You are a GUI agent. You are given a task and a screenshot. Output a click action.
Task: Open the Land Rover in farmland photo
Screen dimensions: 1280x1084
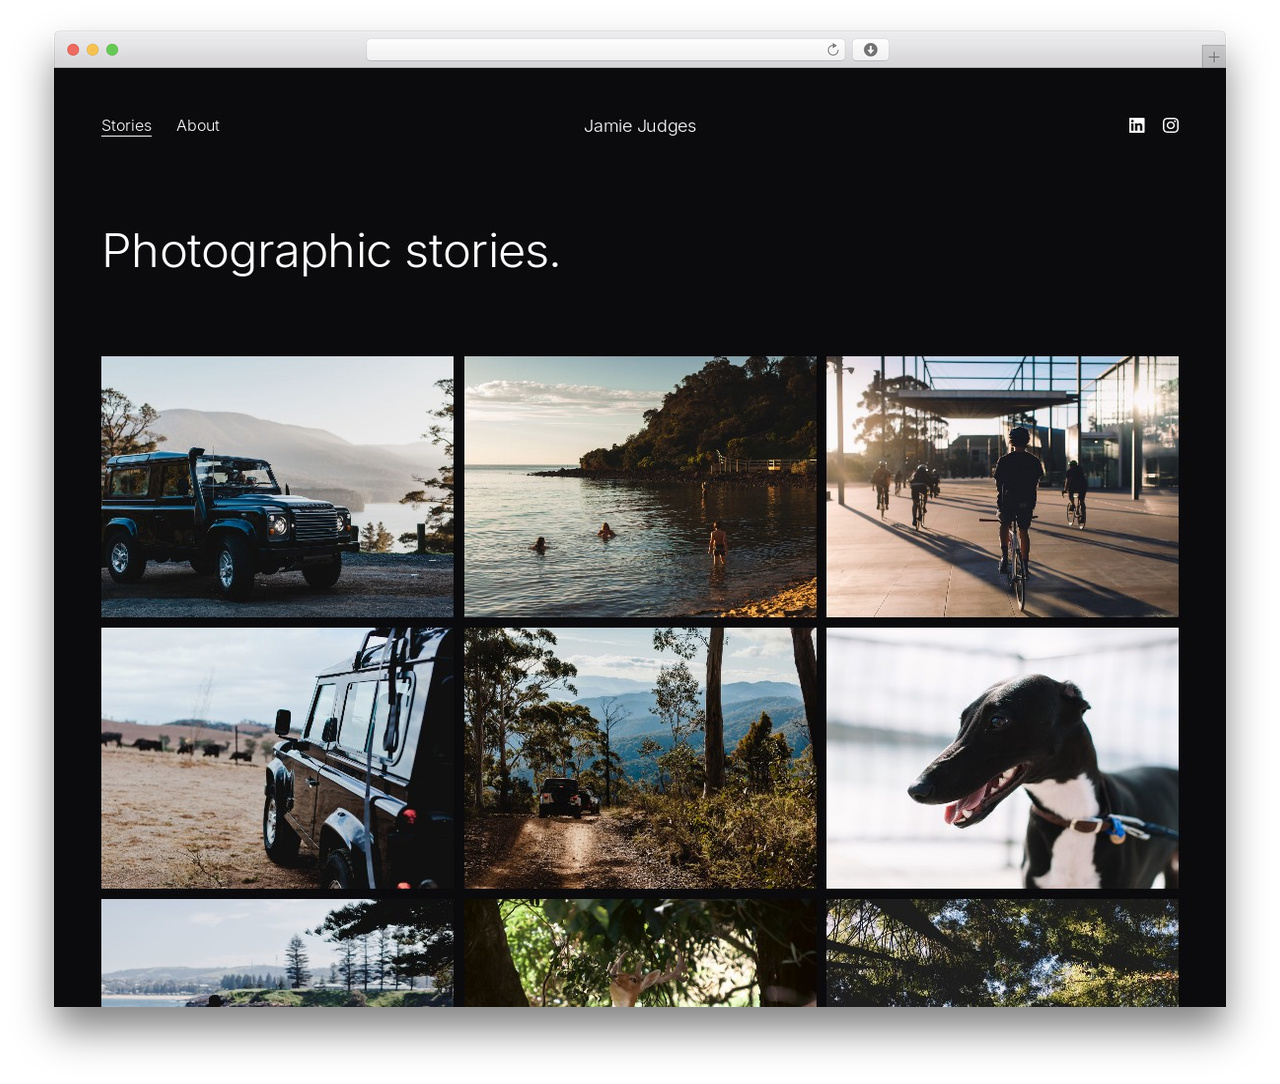pos(277,758)
